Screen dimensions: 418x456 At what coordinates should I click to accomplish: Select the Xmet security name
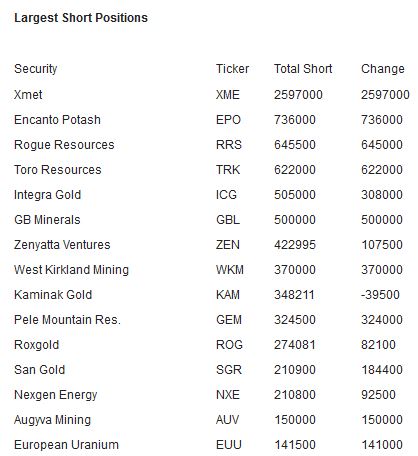(28, 95)
